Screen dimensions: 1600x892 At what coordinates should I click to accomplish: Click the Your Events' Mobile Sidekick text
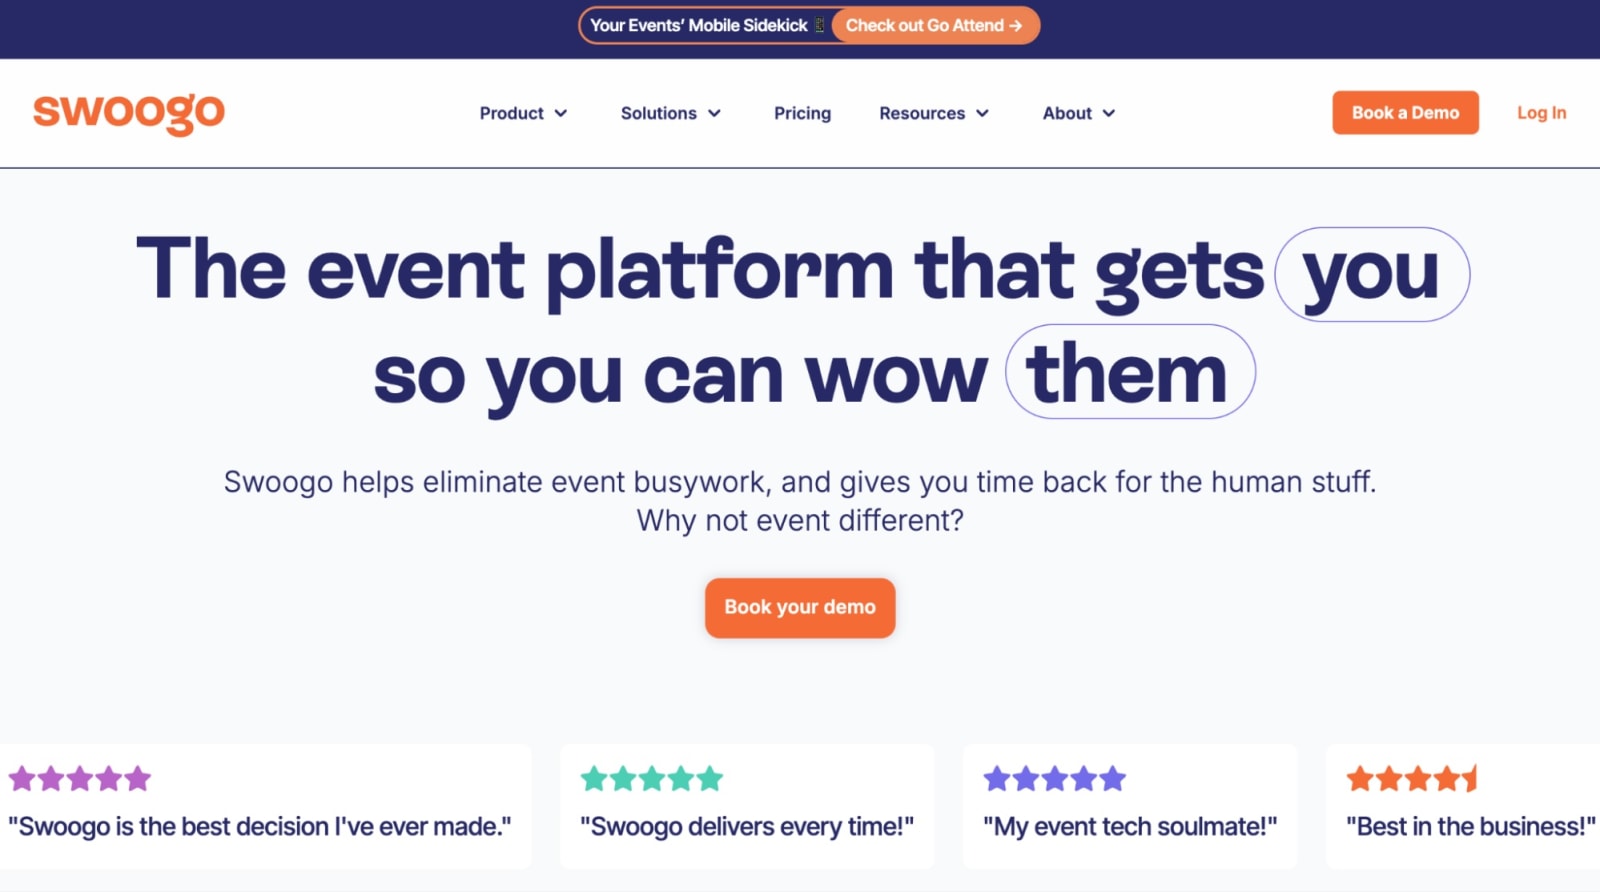coord(698,25)
